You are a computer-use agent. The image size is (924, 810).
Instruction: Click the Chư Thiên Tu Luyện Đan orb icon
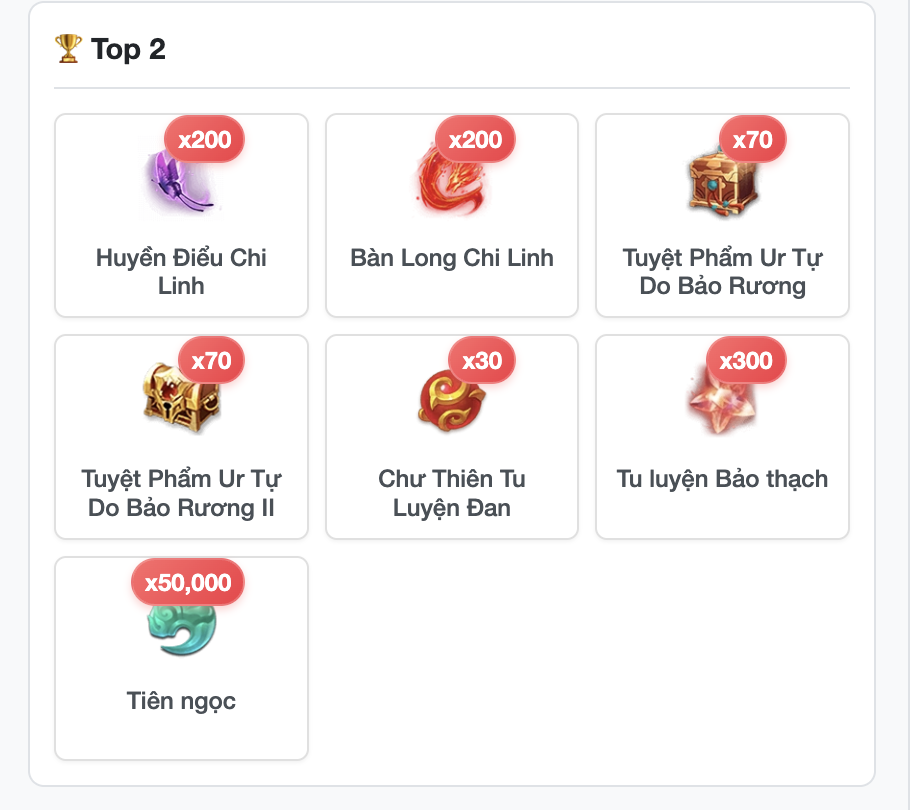coord(451,400)
